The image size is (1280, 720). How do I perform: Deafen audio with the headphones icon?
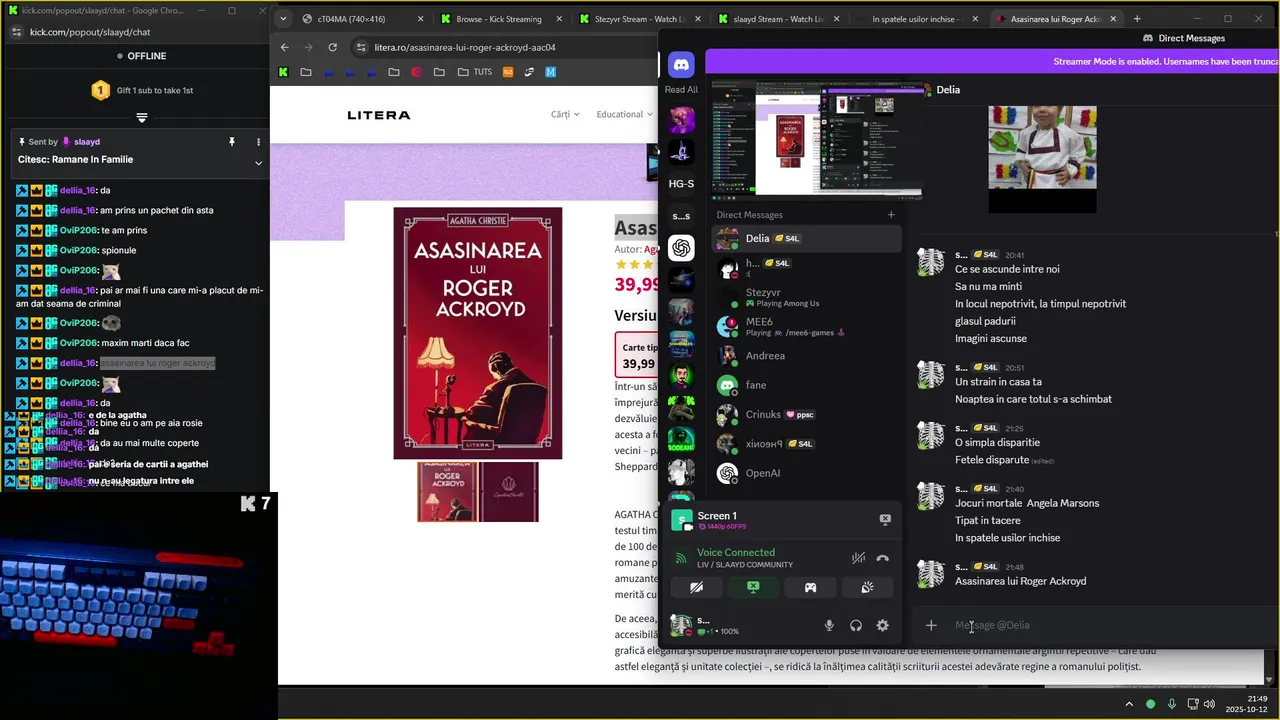tap(856, 625)
